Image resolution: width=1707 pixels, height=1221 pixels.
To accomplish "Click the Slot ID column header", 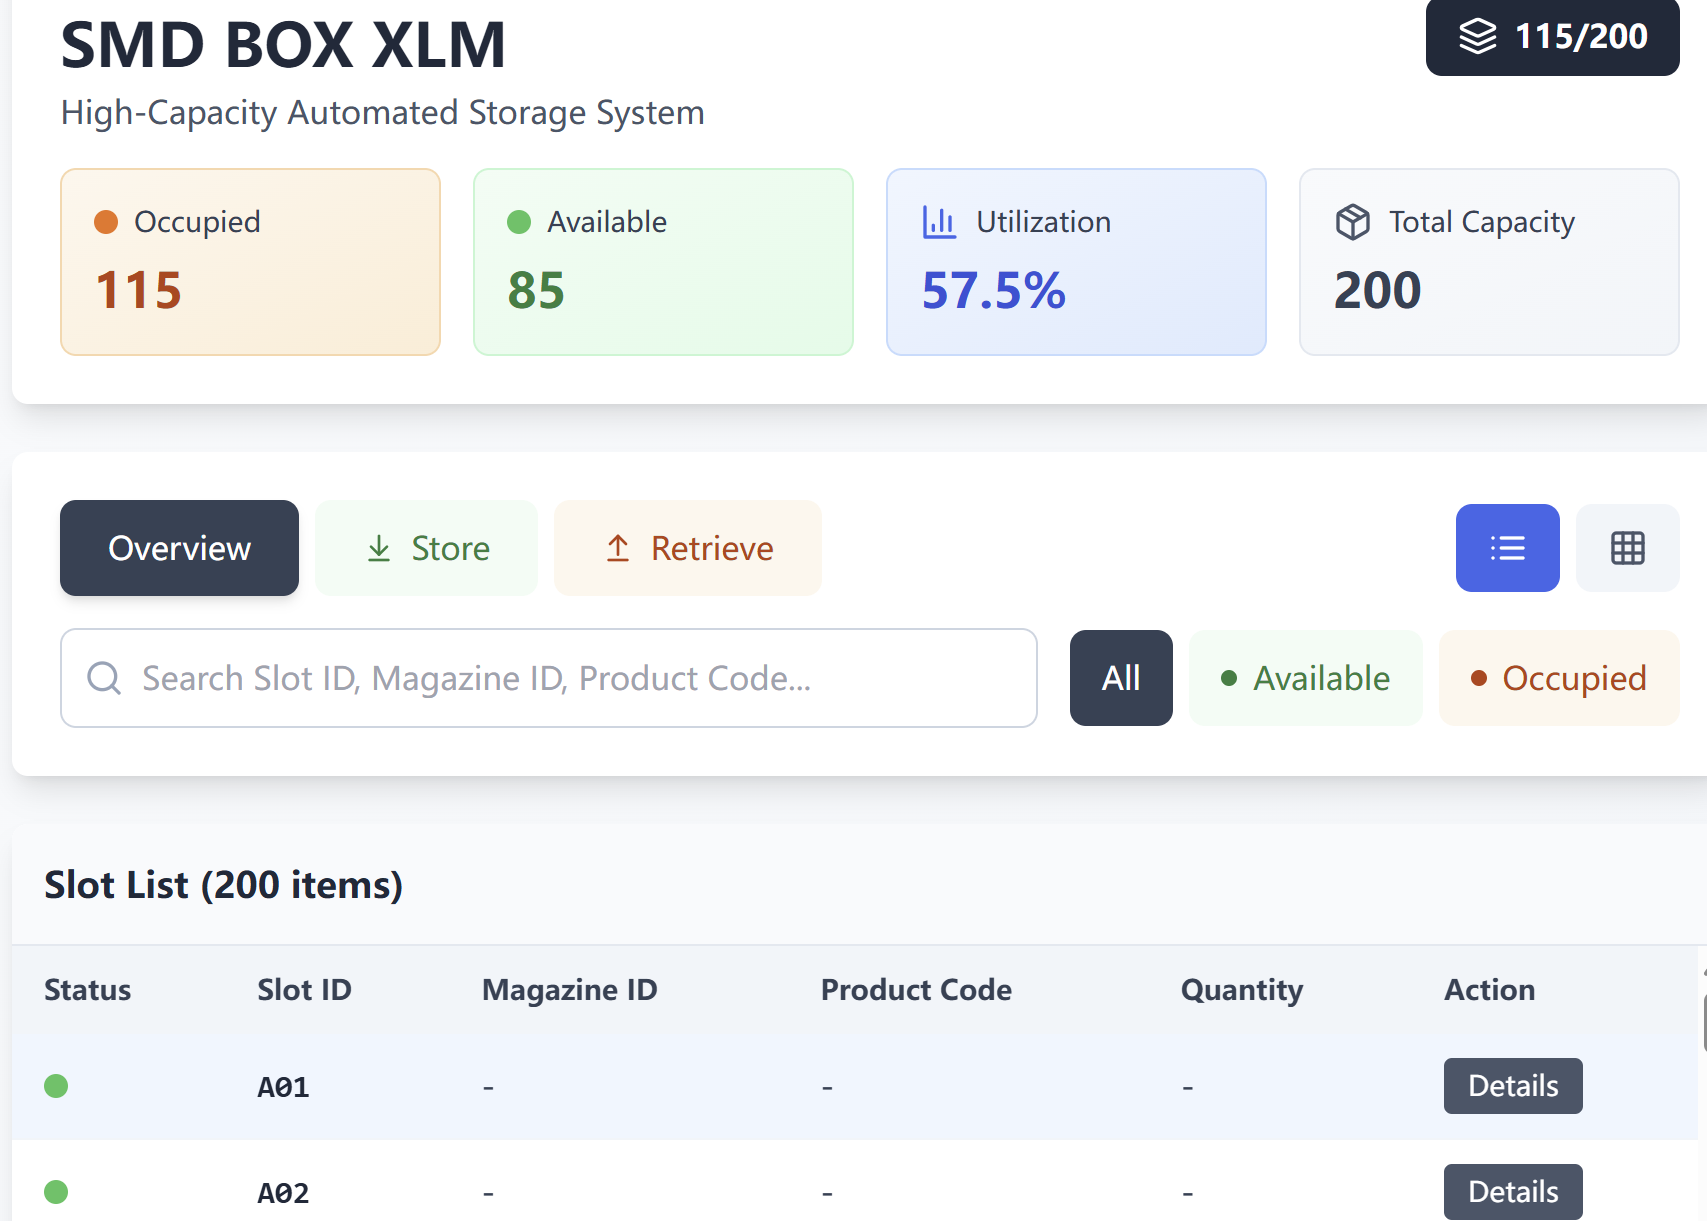I will point(304,990).
